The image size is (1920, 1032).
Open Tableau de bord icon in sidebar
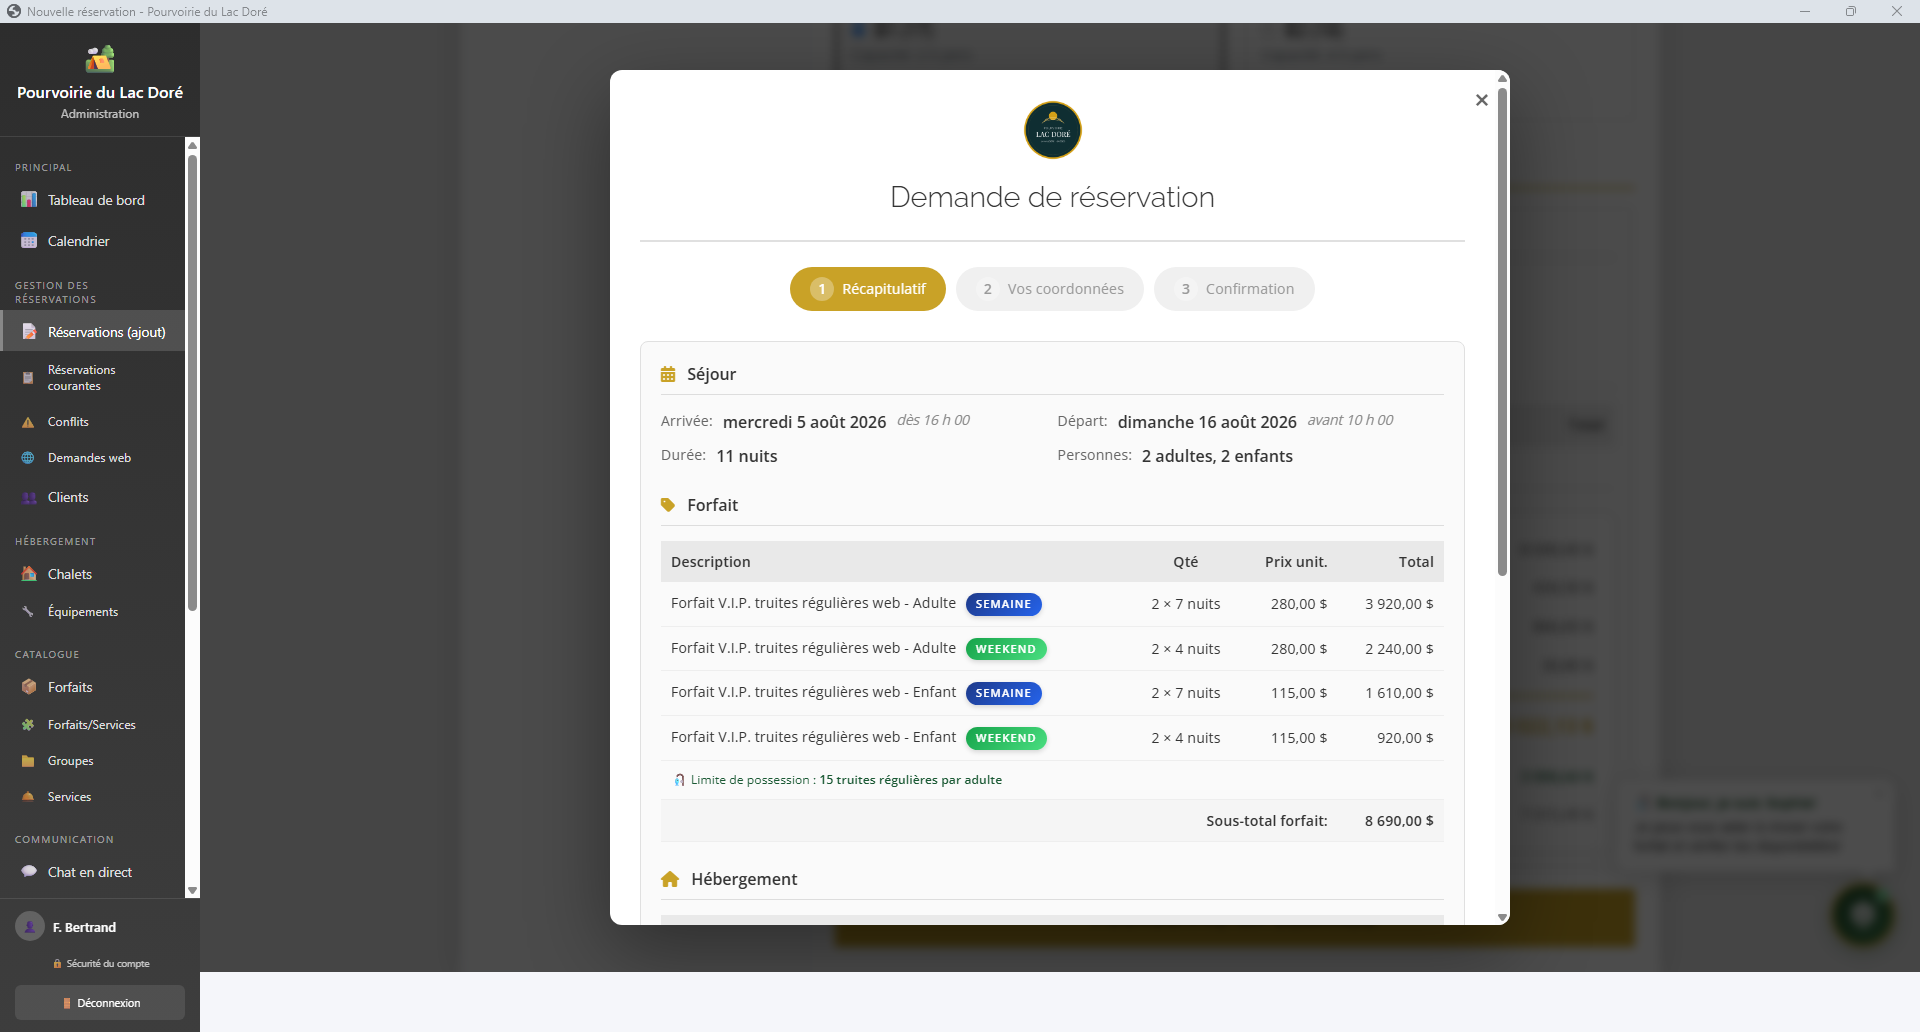pyautogui.click(x=29, y=200)
